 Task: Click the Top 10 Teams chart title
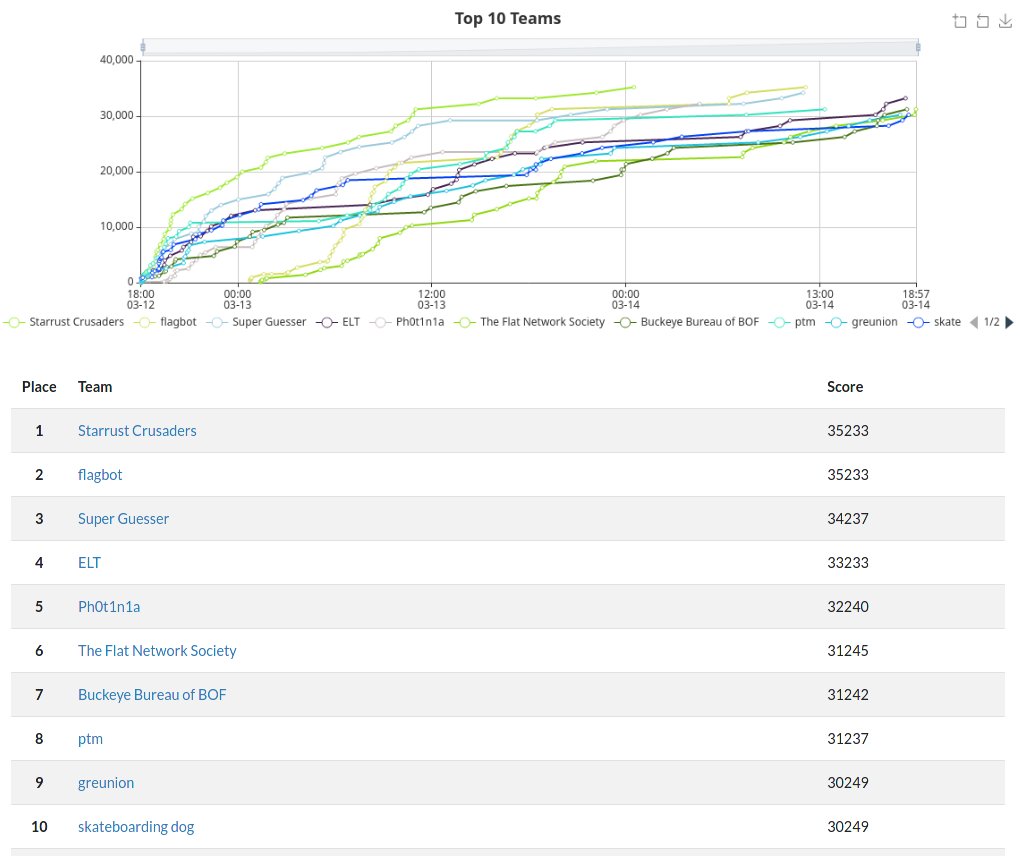pyautogui.click(x=507, y=18)
